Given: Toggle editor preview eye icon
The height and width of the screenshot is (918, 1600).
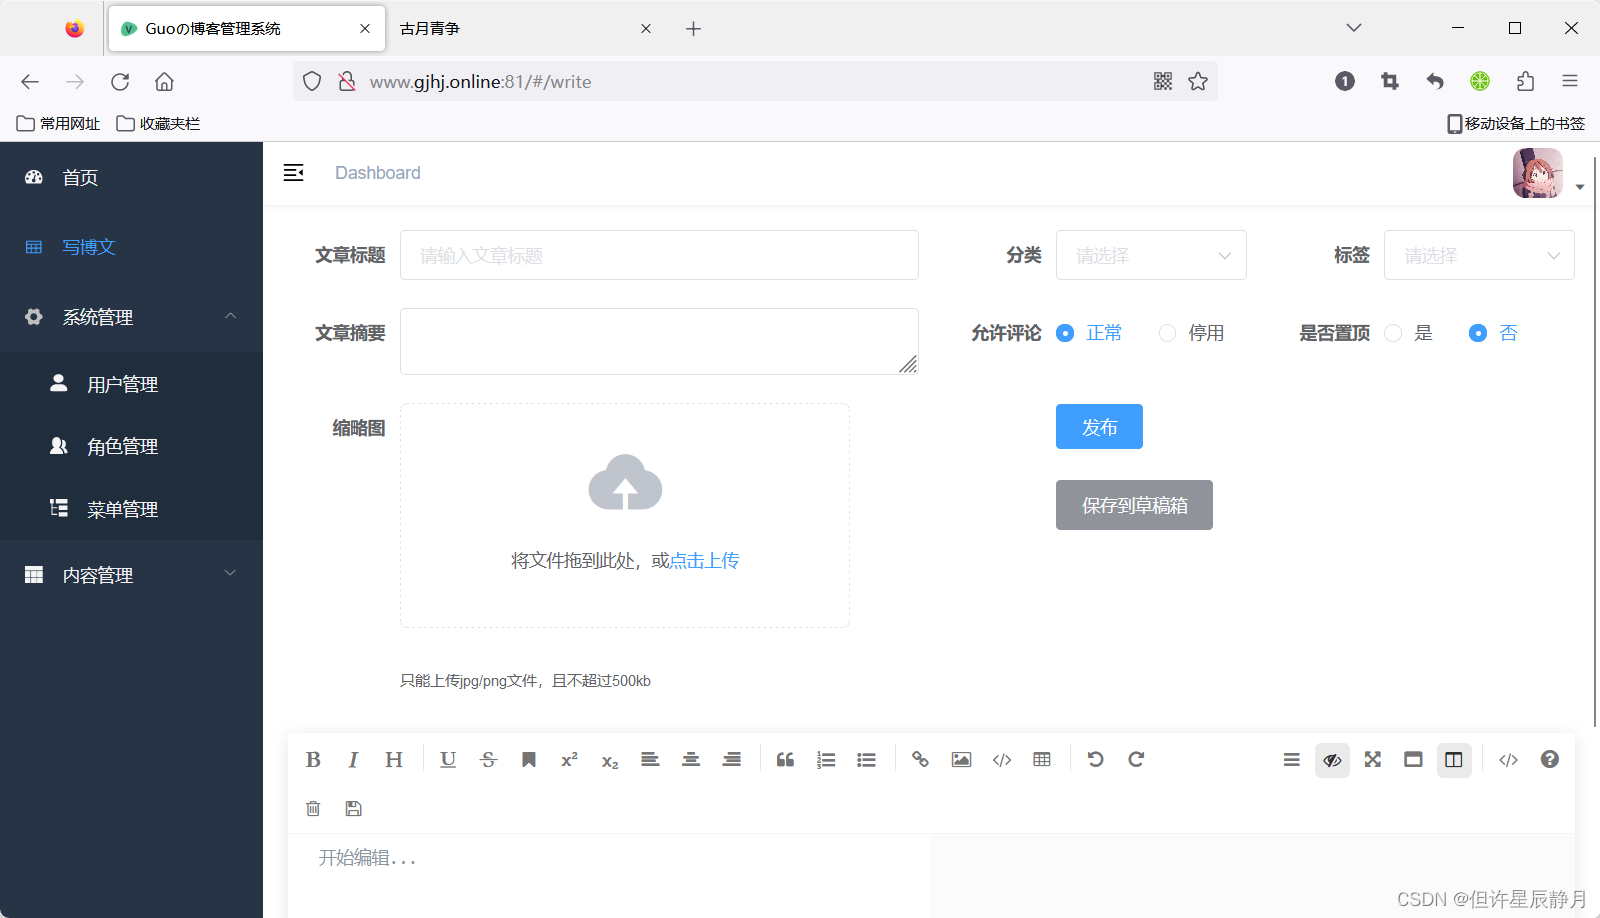Looking at the screenshot, I should 1332,760.
